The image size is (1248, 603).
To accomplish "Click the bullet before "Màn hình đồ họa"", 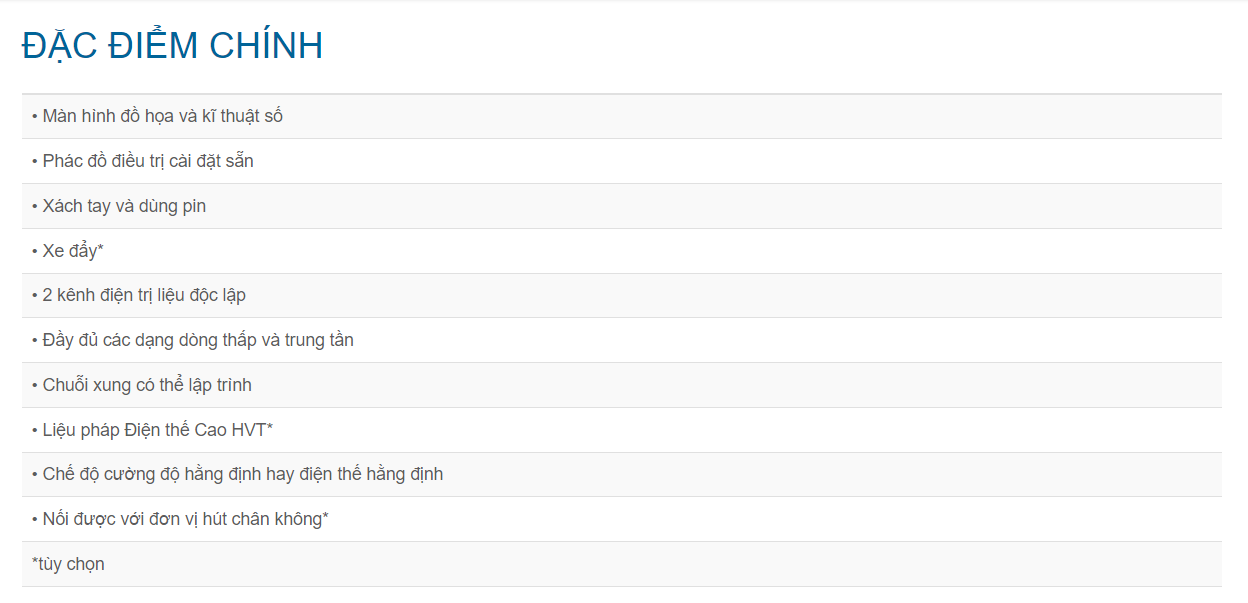I will pyautogui.click(x=35, y=116).
